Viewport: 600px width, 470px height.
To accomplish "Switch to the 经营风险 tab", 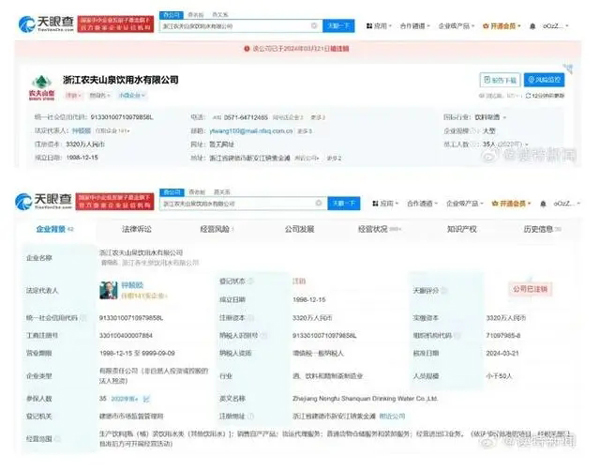I will [217, 229].
